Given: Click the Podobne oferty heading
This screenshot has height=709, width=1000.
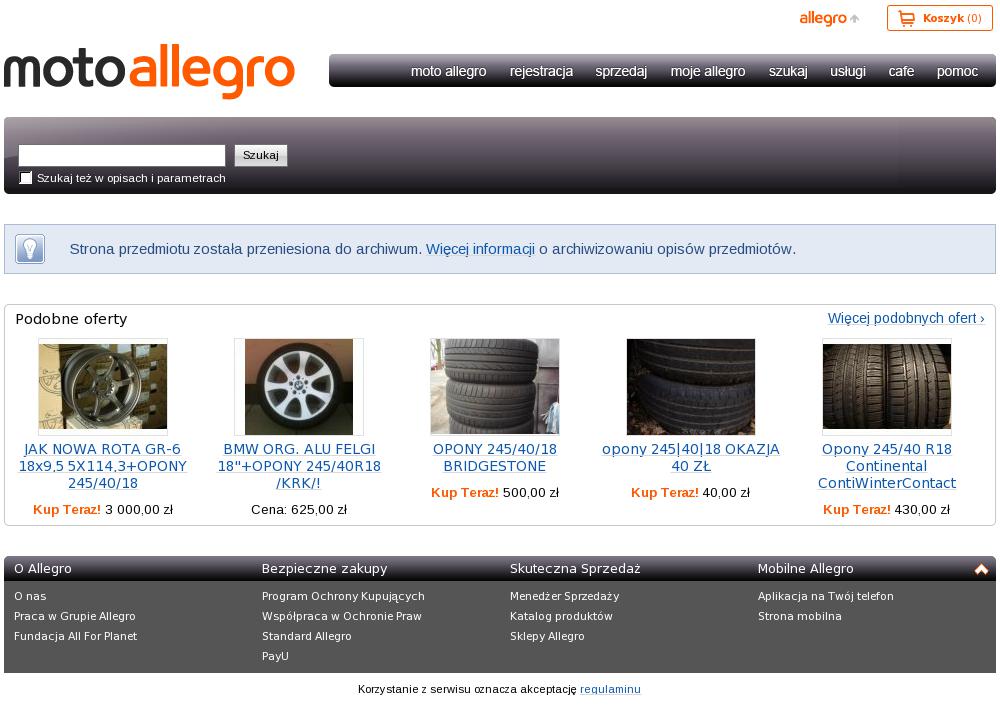Looking at the screenshot, I should tap(71, 319).
